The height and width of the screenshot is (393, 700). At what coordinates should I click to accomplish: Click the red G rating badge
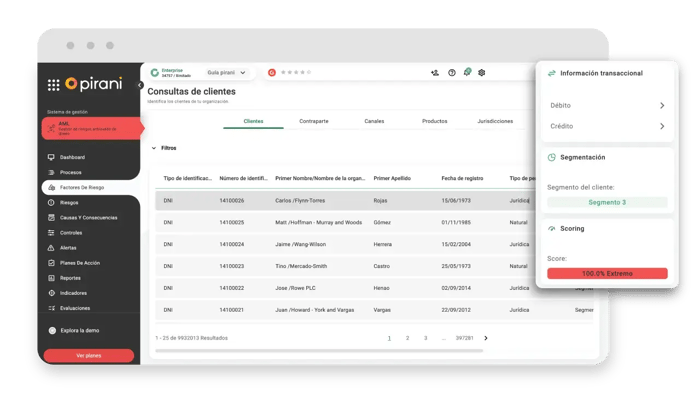click(x=272, y=72)
